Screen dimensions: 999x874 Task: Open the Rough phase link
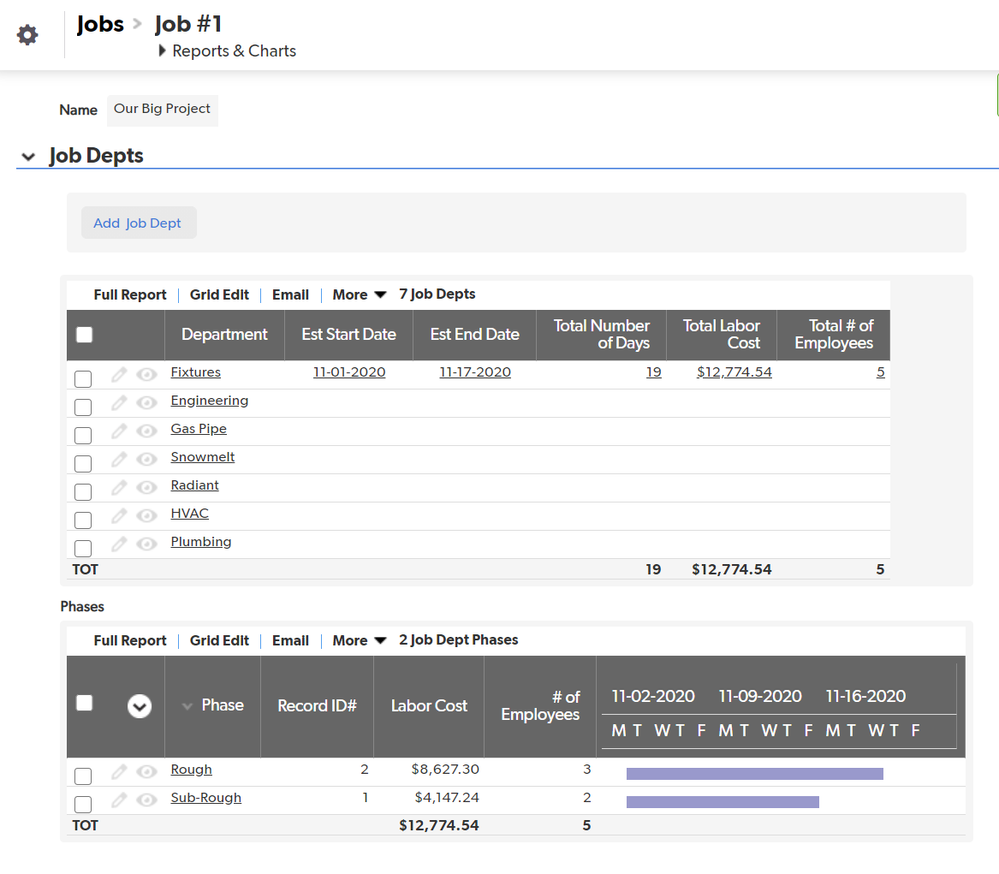point(191,770)
